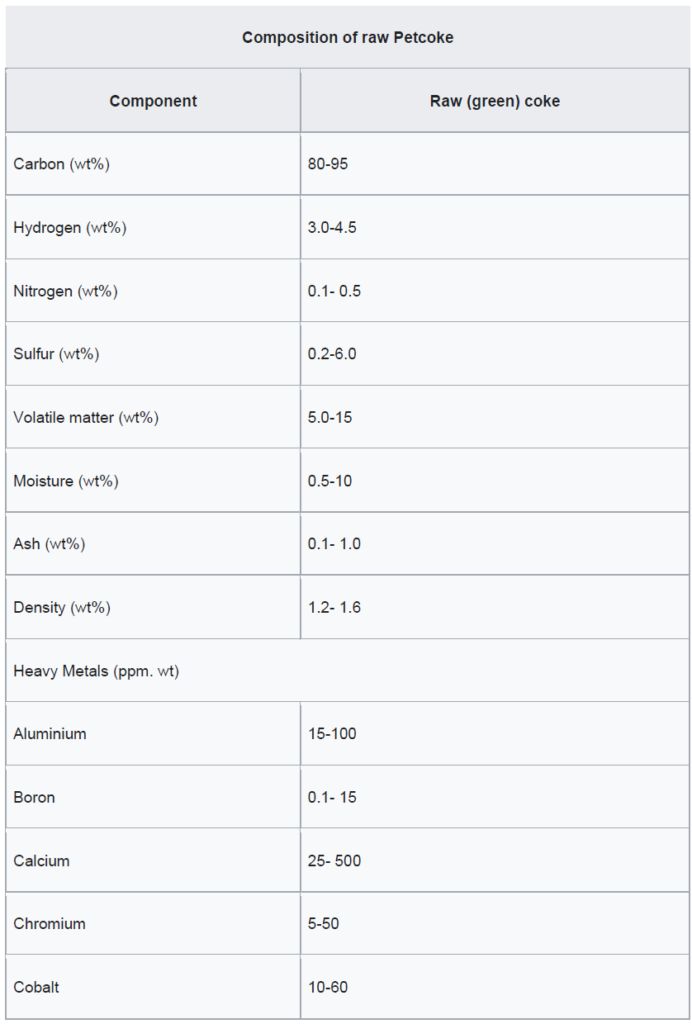This screenshot has height=1024, width=692.
Task: Select the 'Nitrogen (wt%)' row label
Action: point(66,291)
